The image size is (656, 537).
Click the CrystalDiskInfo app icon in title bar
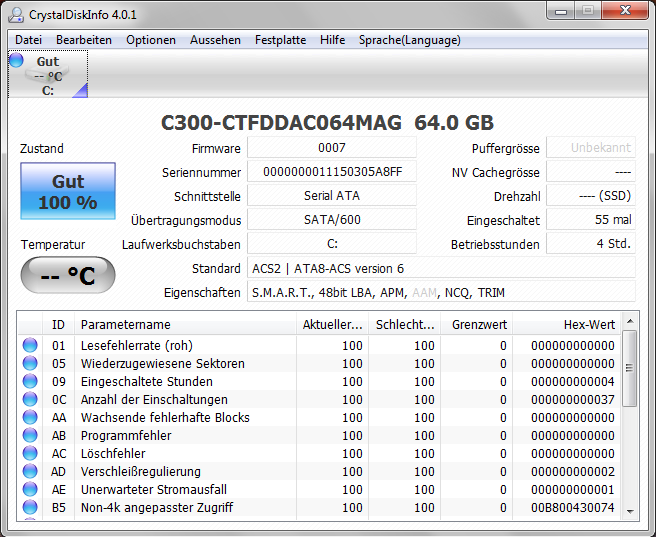(16, 15)
